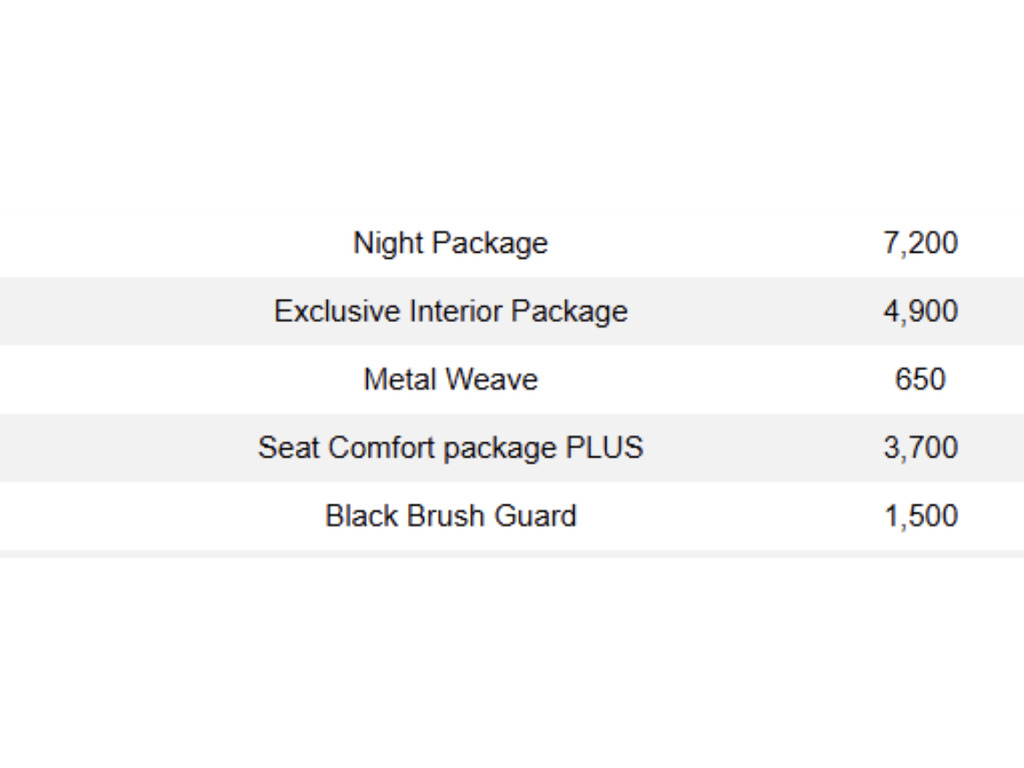Select the 3,700 price value
This screenshot has height=768, width=1024.
[920, 447]
